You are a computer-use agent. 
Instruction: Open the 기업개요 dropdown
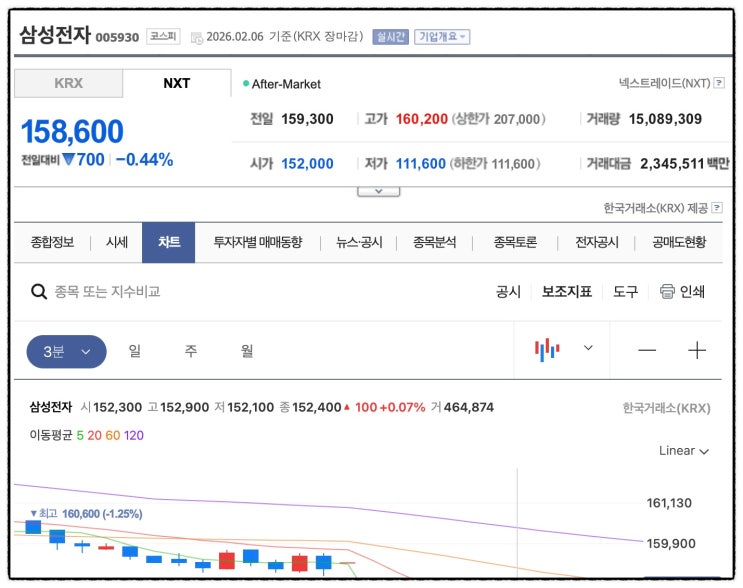[x=442, y=36]
